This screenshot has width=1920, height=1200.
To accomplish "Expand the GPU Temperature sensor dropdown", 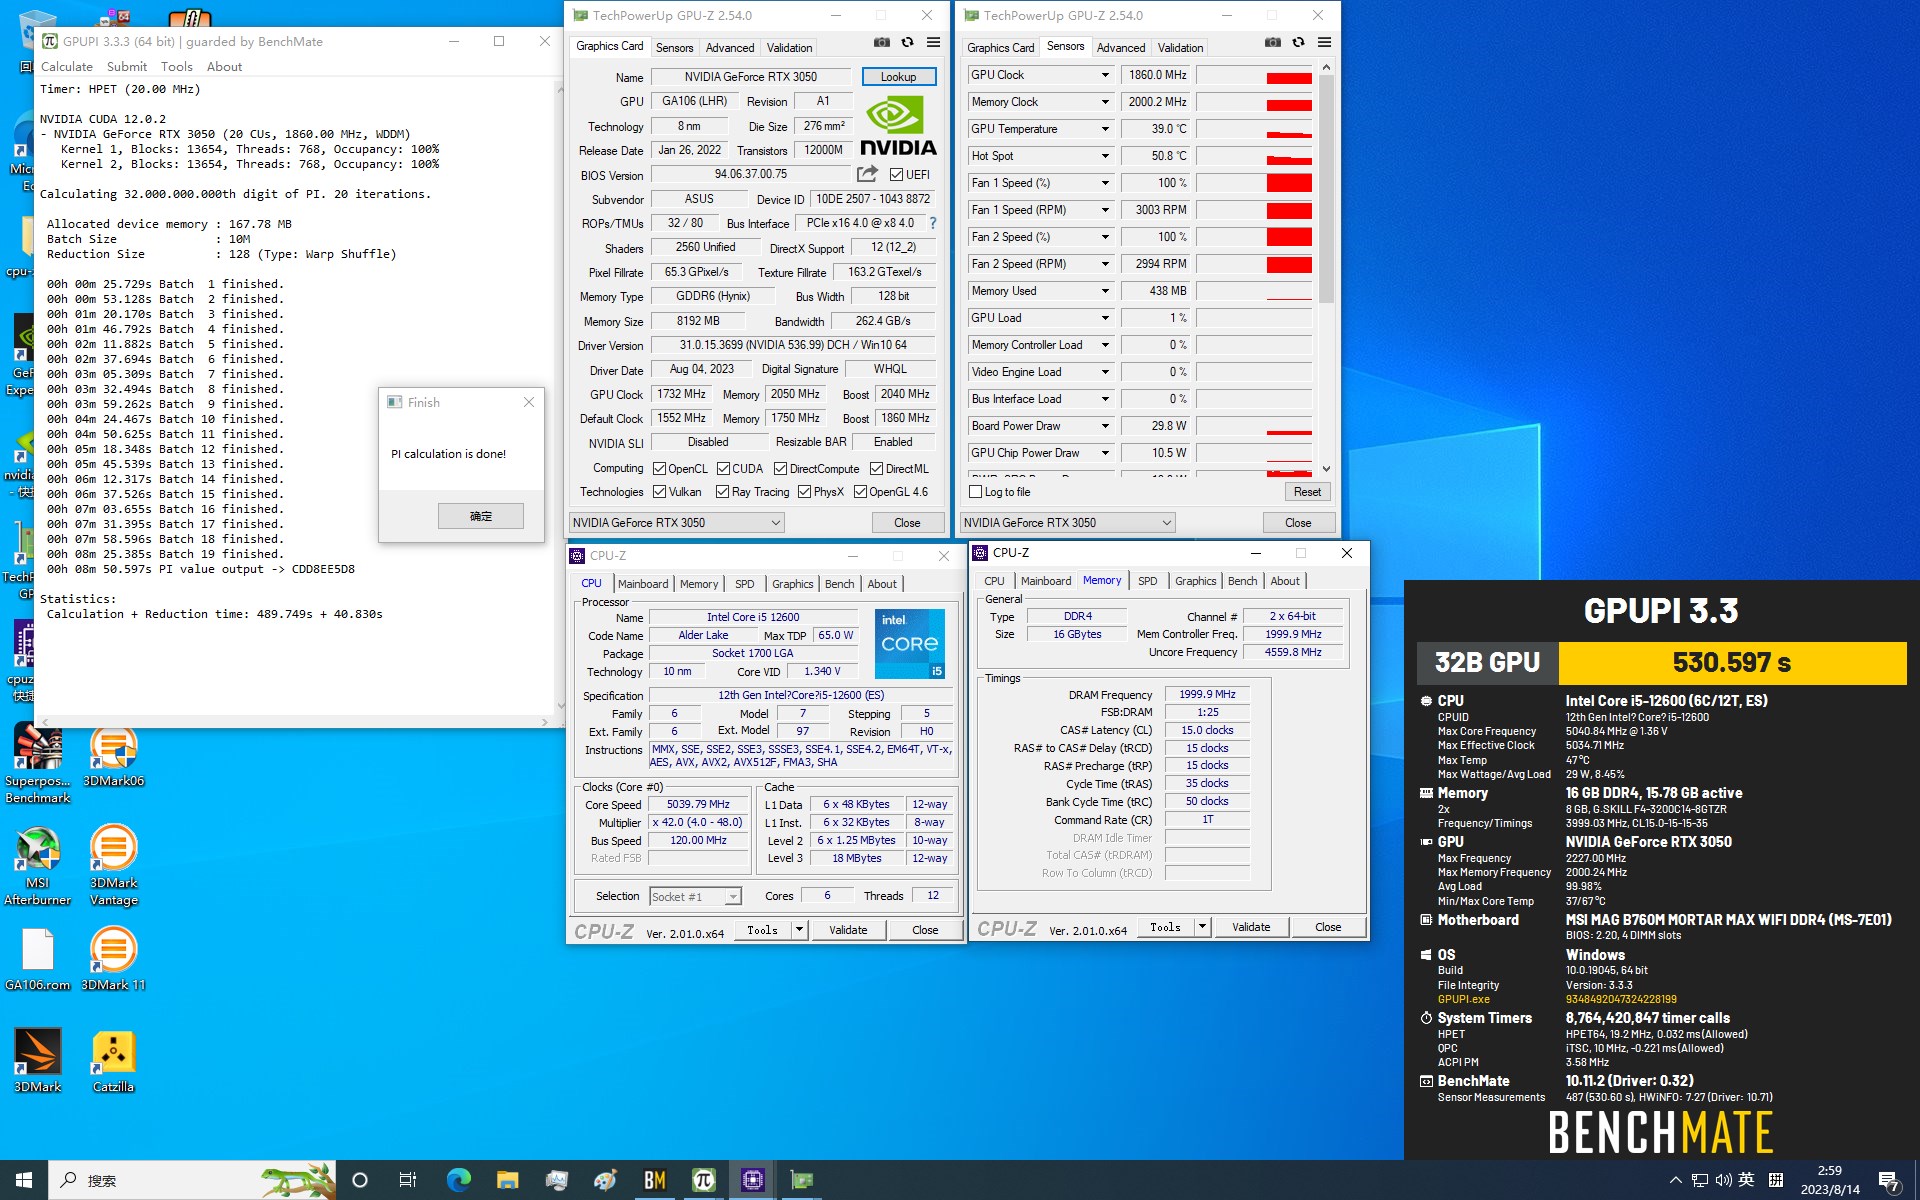I will pos(1105,129).
